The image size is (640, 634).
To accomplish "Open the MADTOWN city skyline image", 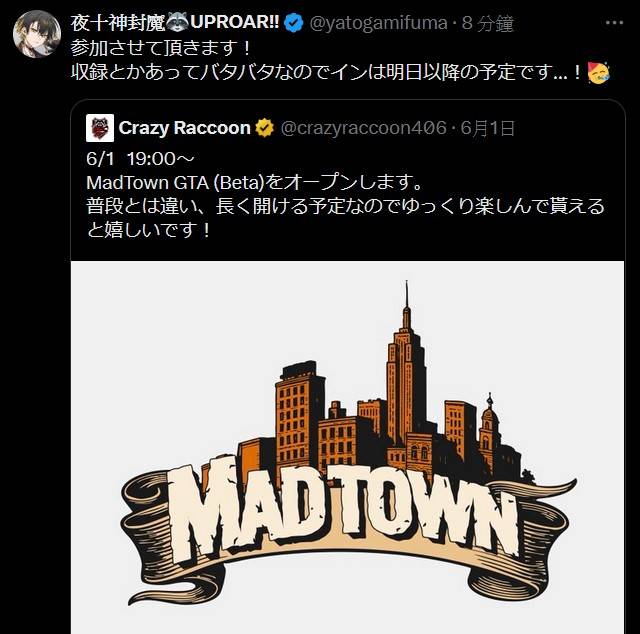I will point(347,447).
